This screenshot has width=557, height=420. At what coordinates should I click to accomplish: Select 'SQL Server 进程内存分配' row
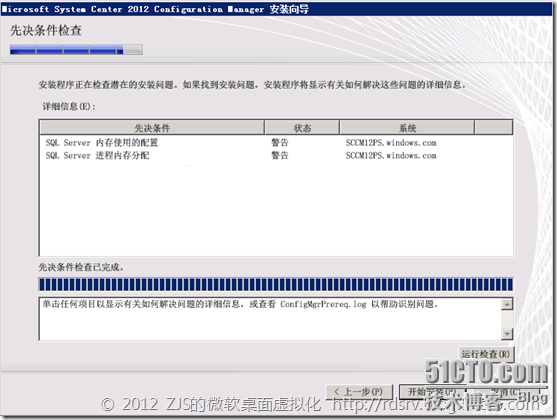click(276, 156)
